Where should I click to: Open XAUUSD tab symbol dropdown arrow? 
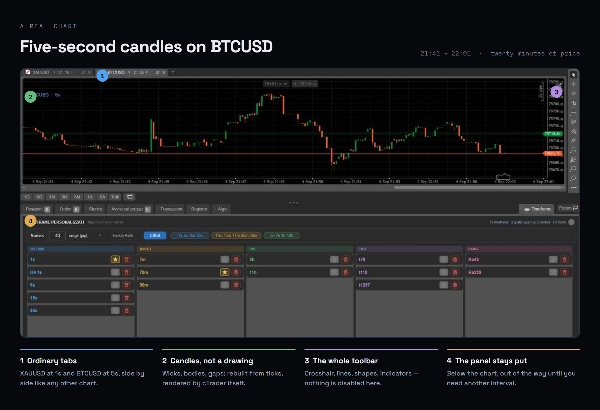pyautogui.click(x=54, y=72)
